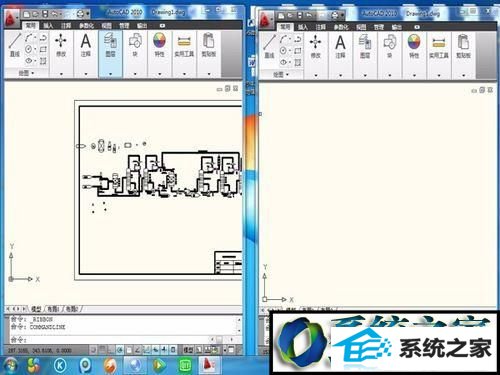Toggle Snap mode in left window status bar
Viewport: 500px width, 375px height.
coord(93,350)
